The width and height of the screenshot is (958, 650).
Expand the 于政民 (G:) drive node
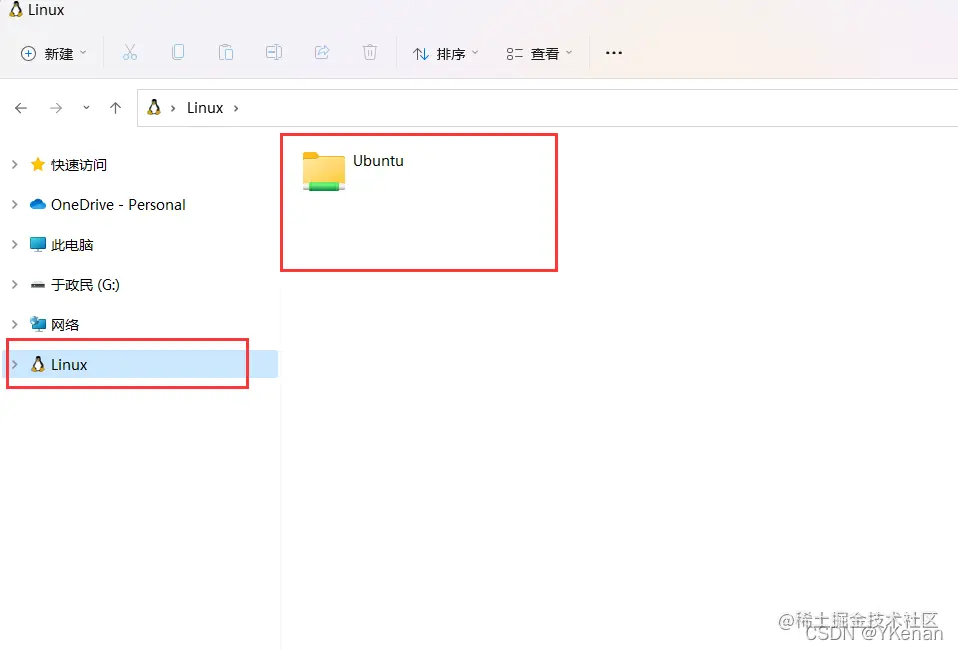click(x=15, y=285)
